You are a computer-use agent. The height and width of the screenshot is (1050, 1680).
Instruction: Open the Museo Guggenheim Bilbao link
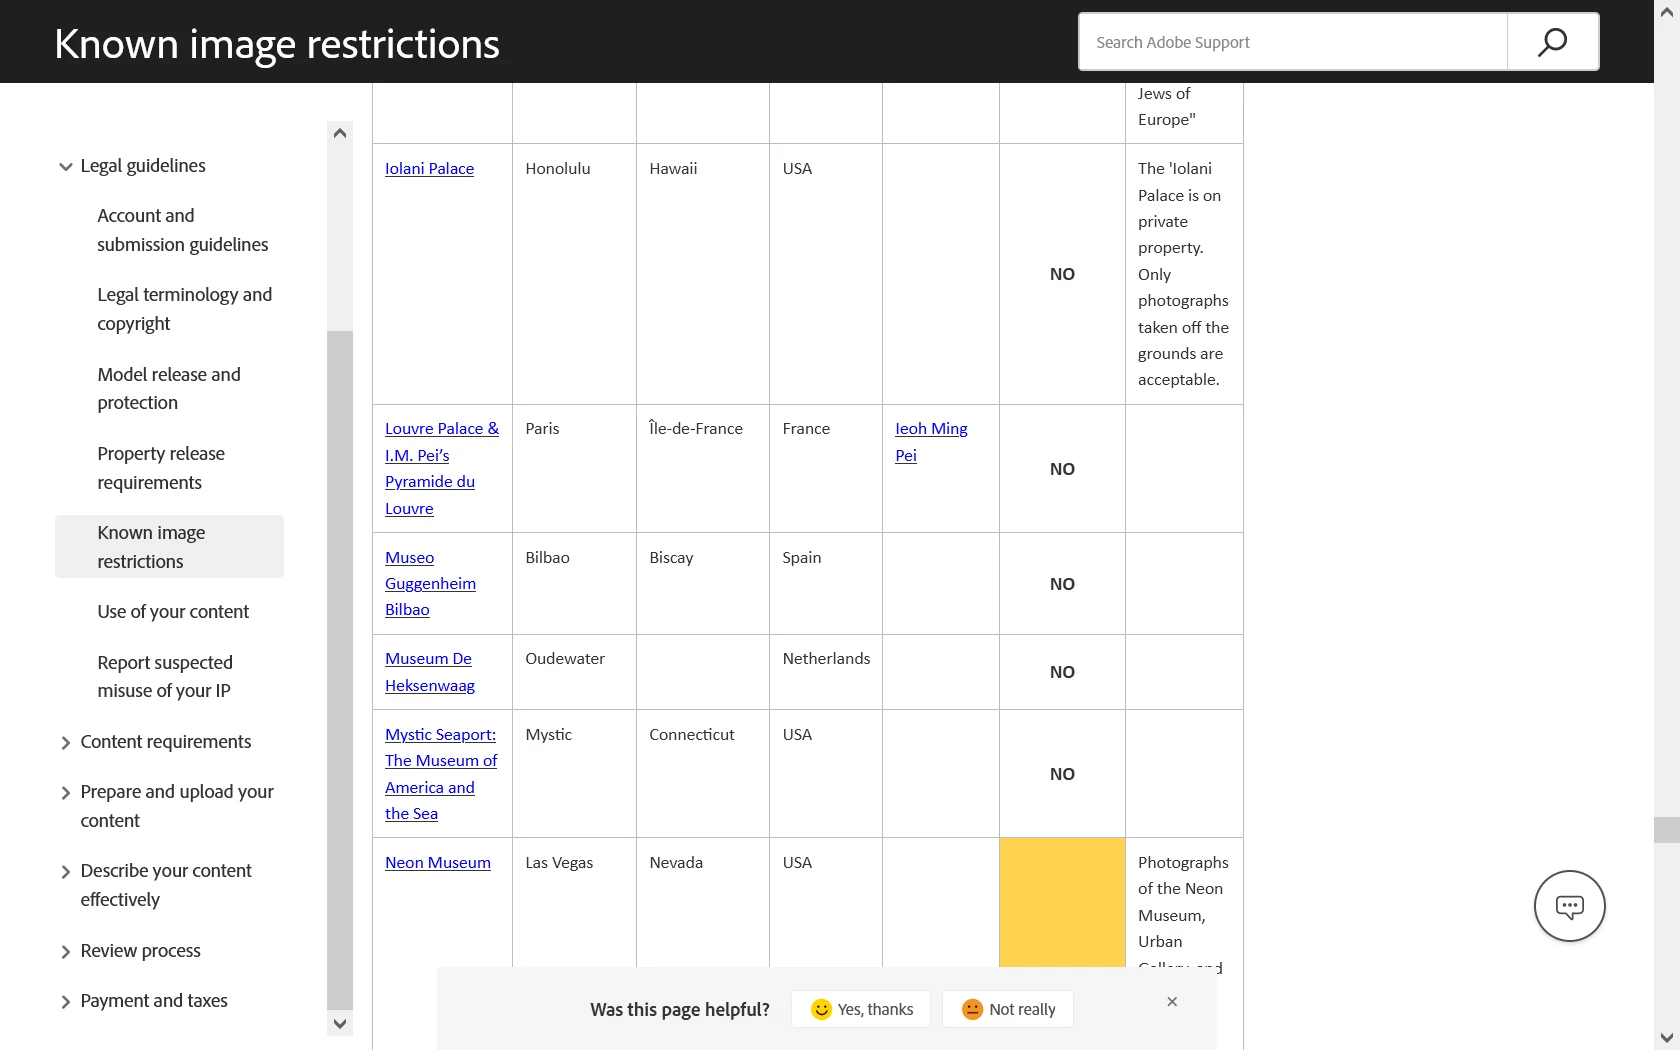(430, 584)
